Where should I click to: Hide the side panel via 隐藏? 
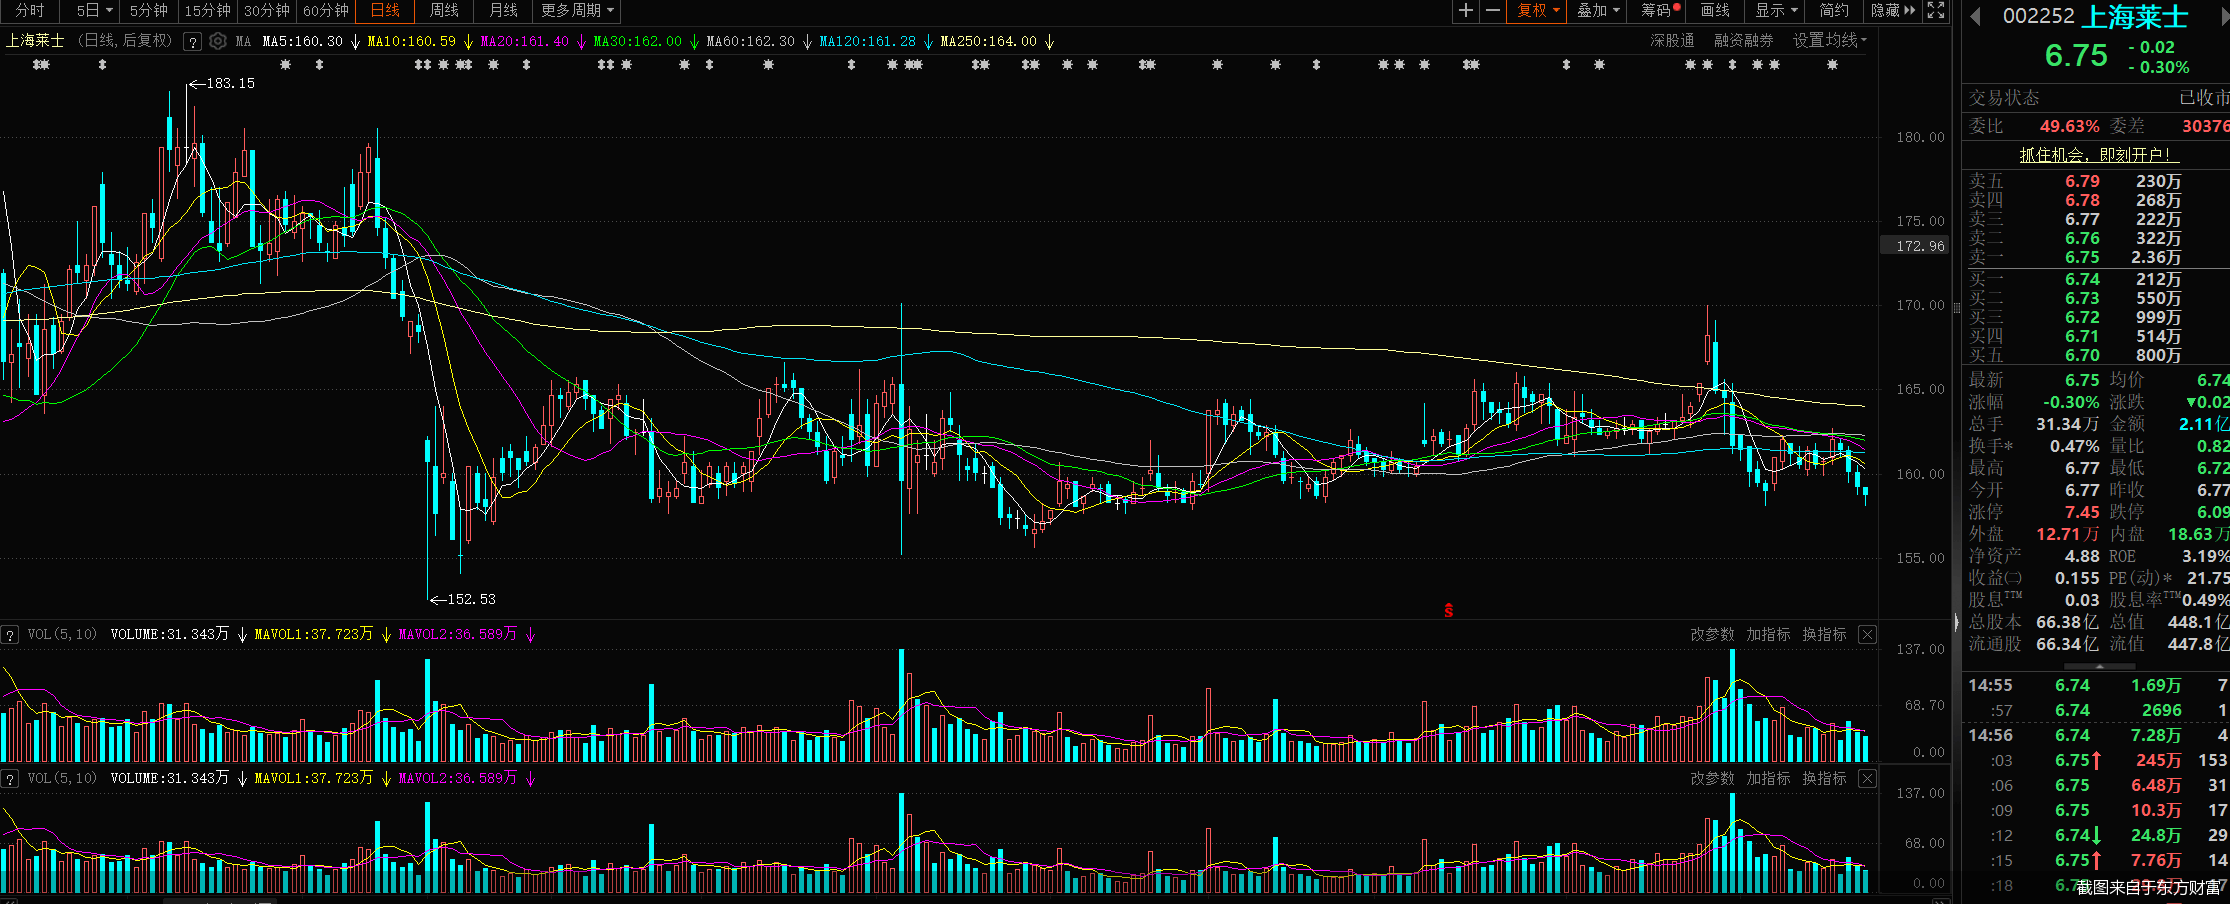point(1893,11)
